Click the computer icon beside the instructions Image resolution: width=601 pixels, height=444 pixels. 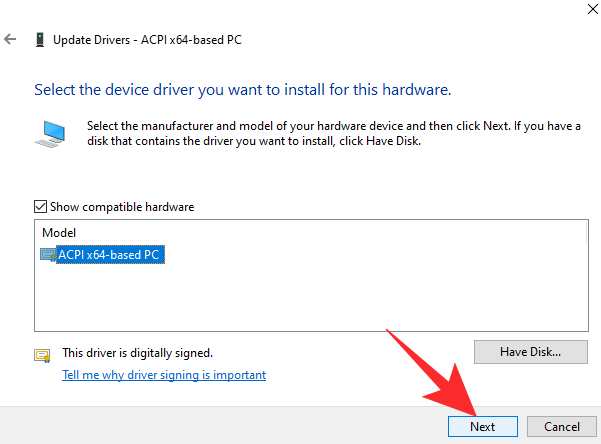click(x=55, y=133)
